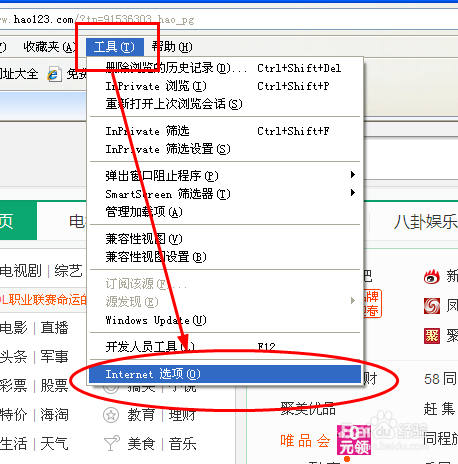The image size is (458, 464).
Task: Click the IE page icon in favorites bar
Action: (x=54, y=74)
